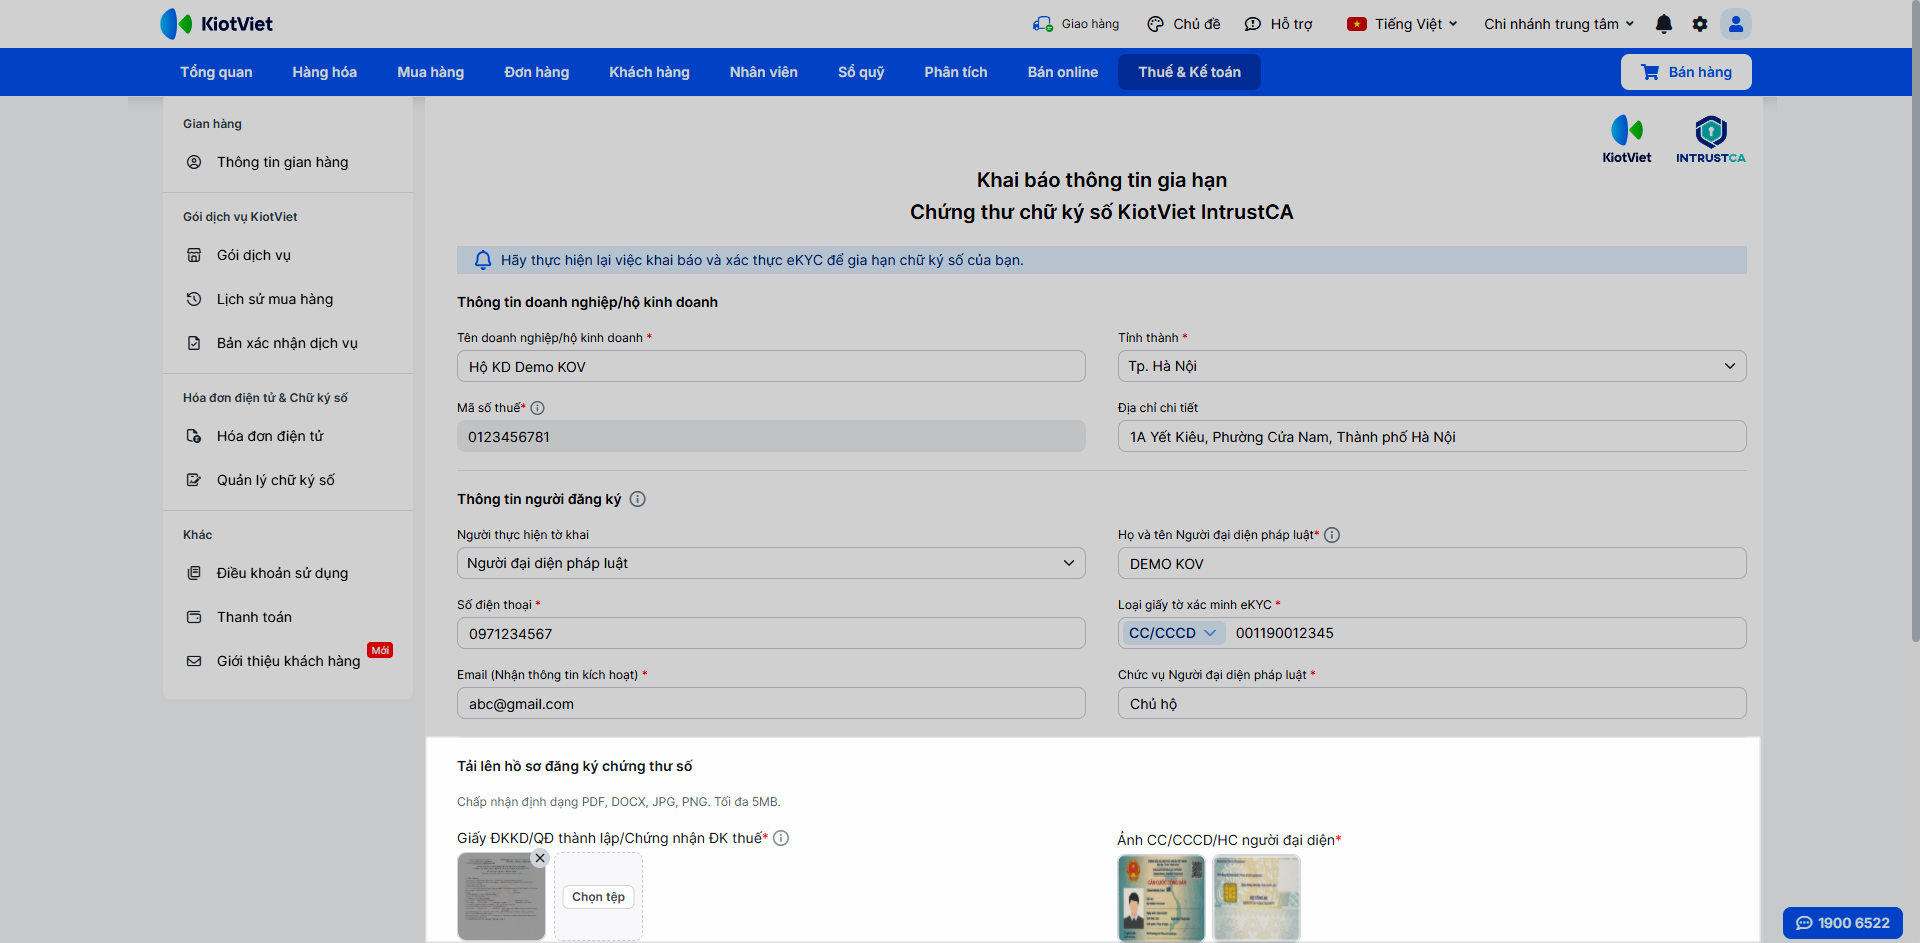Show info for Người đại diện pháp luật name
This screenshot has width=1920, height=943.
point(1332,535)
